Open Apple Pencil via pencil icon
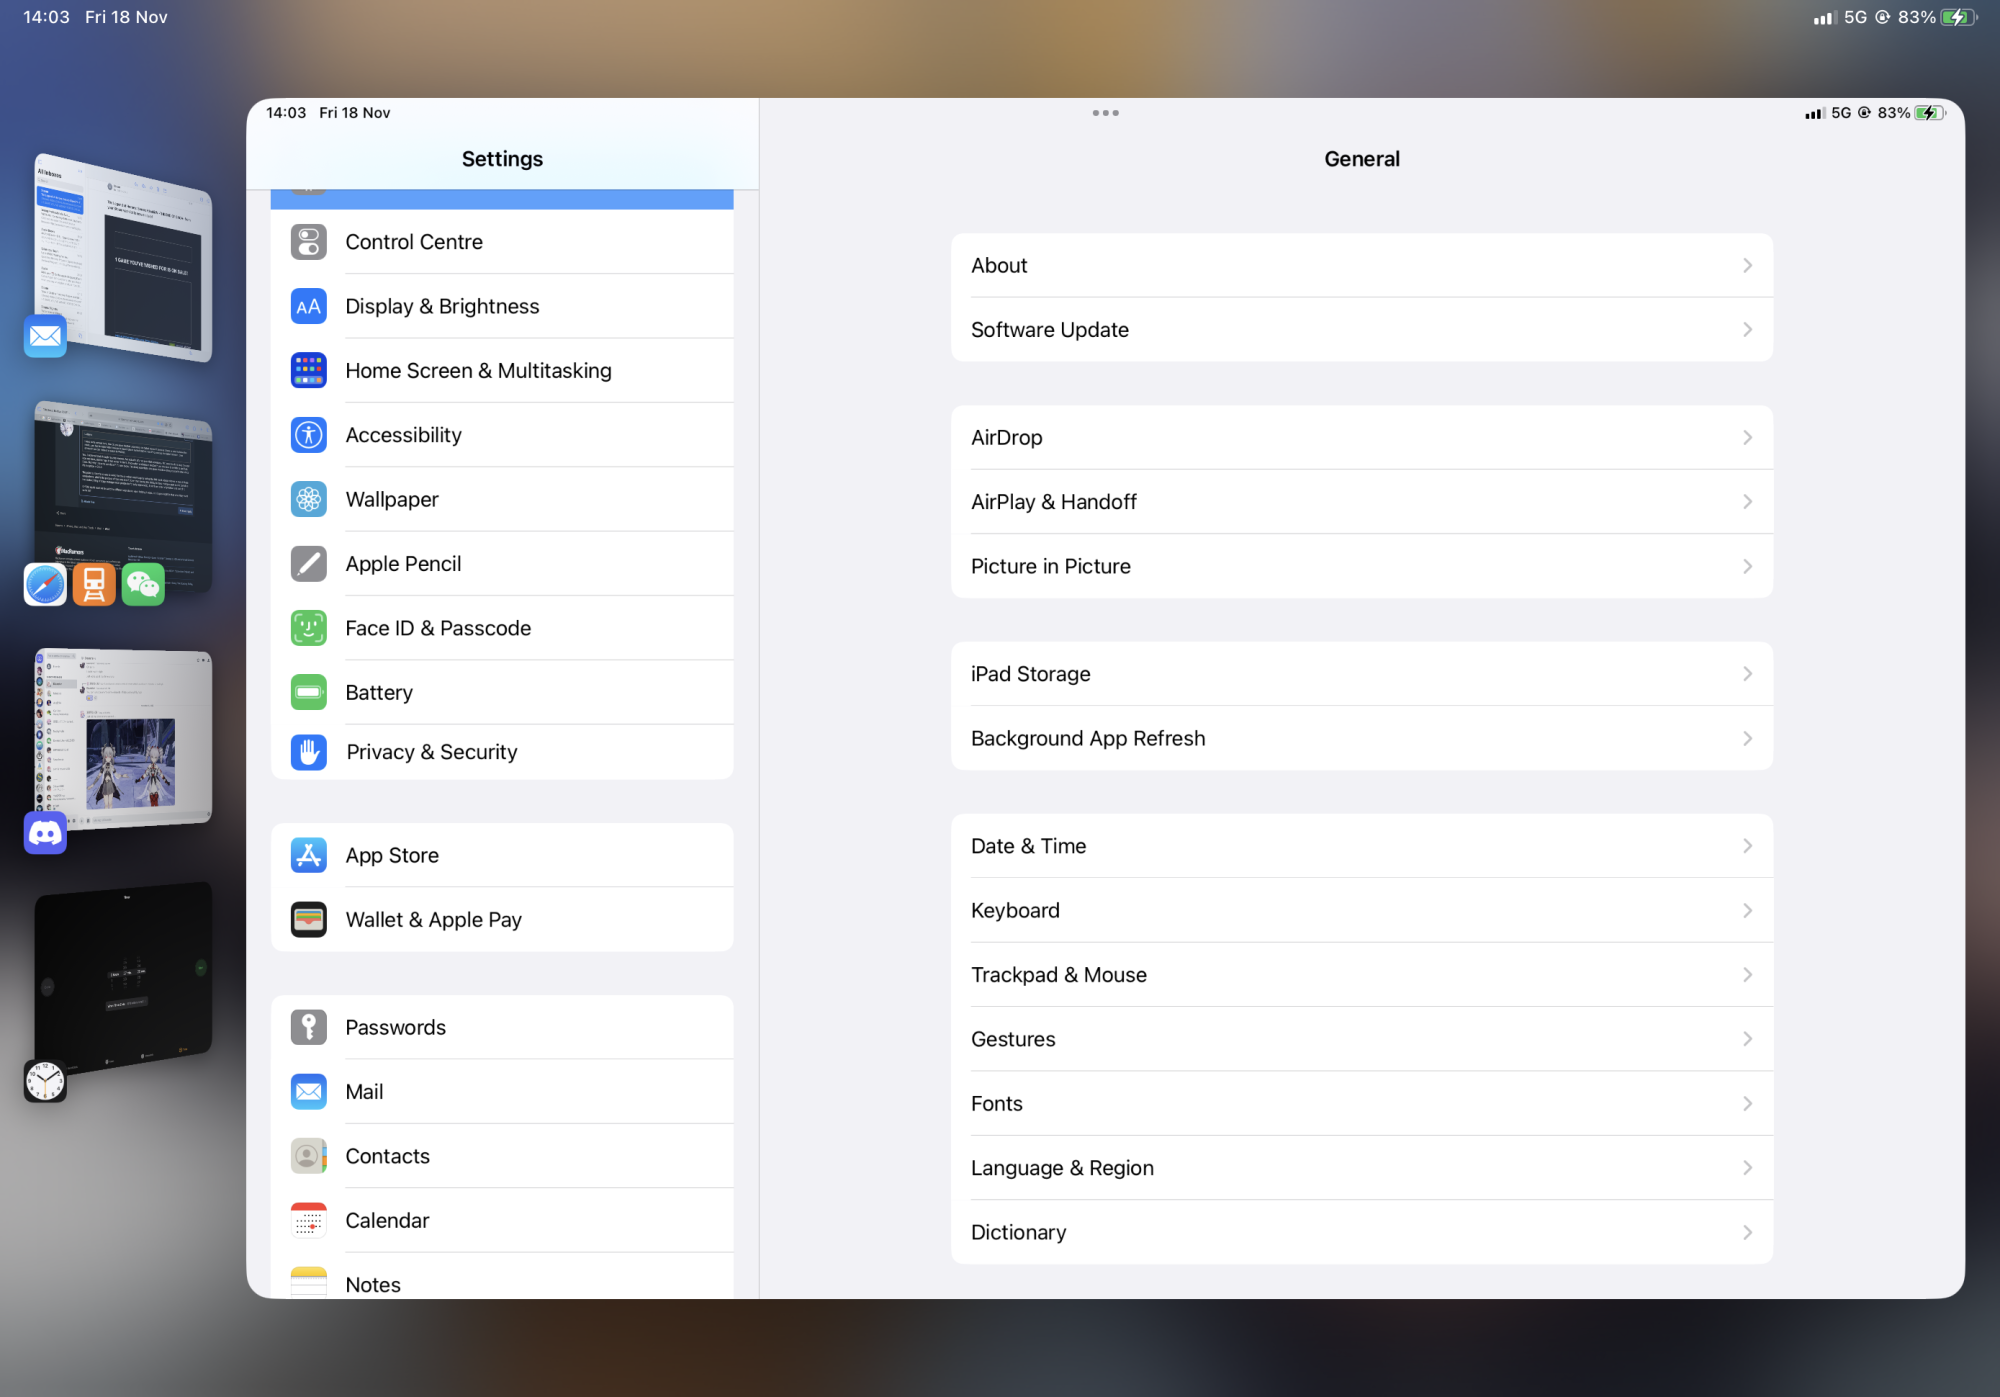Viewport: 2000px width, 1397px height. pos(308,563)
